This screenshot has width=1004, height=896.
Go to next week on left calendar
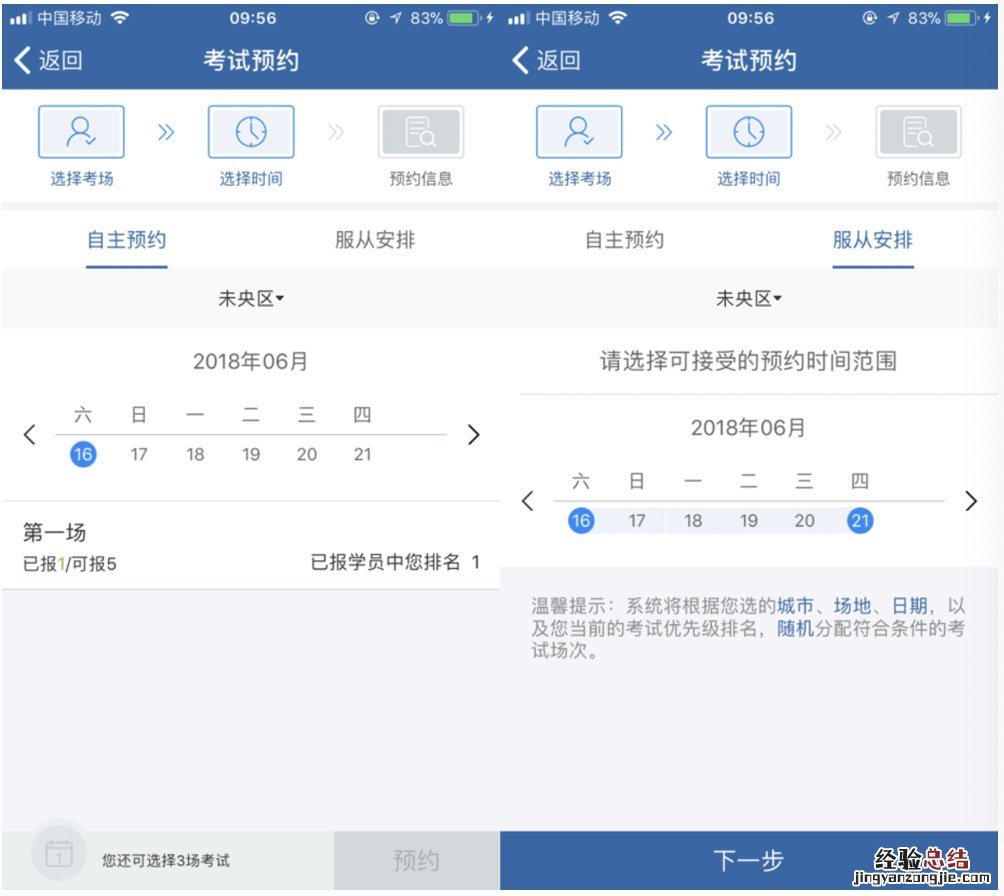click(x=473, y=434)
